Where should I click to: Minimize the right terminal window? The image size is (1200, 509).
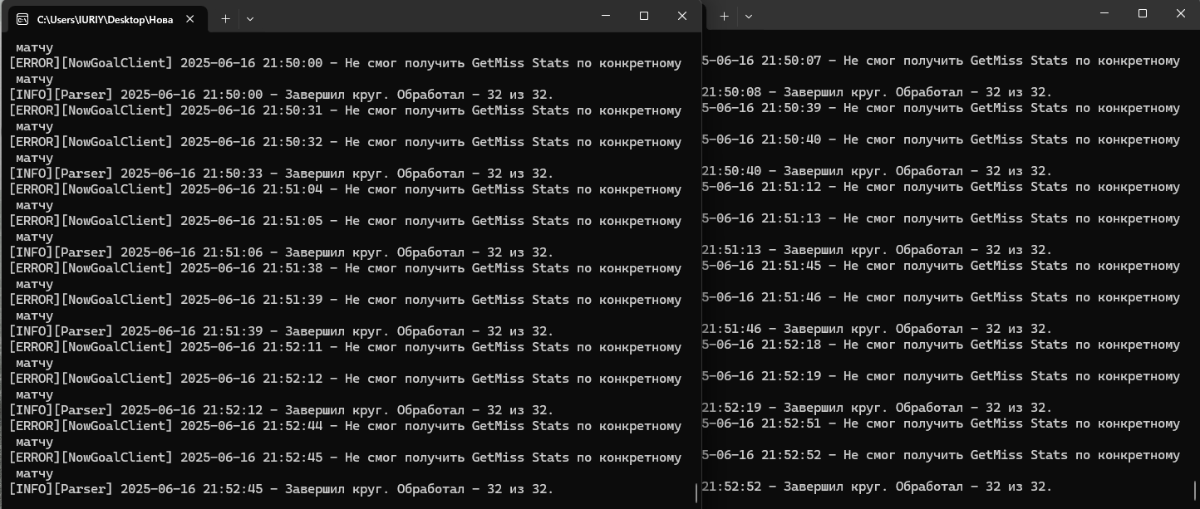1103,14
